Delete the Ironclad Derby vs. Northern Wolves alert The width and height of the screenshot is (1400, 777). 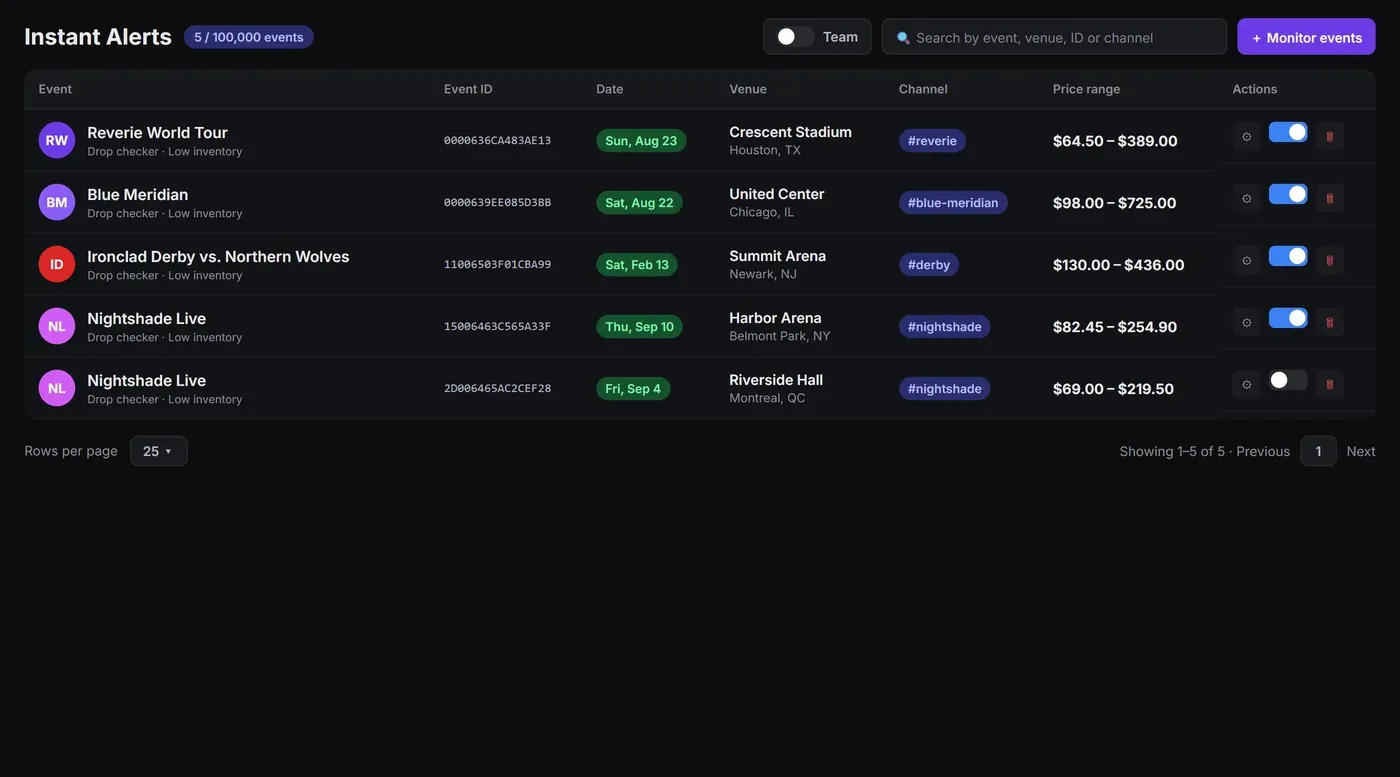pos(1329,260)
